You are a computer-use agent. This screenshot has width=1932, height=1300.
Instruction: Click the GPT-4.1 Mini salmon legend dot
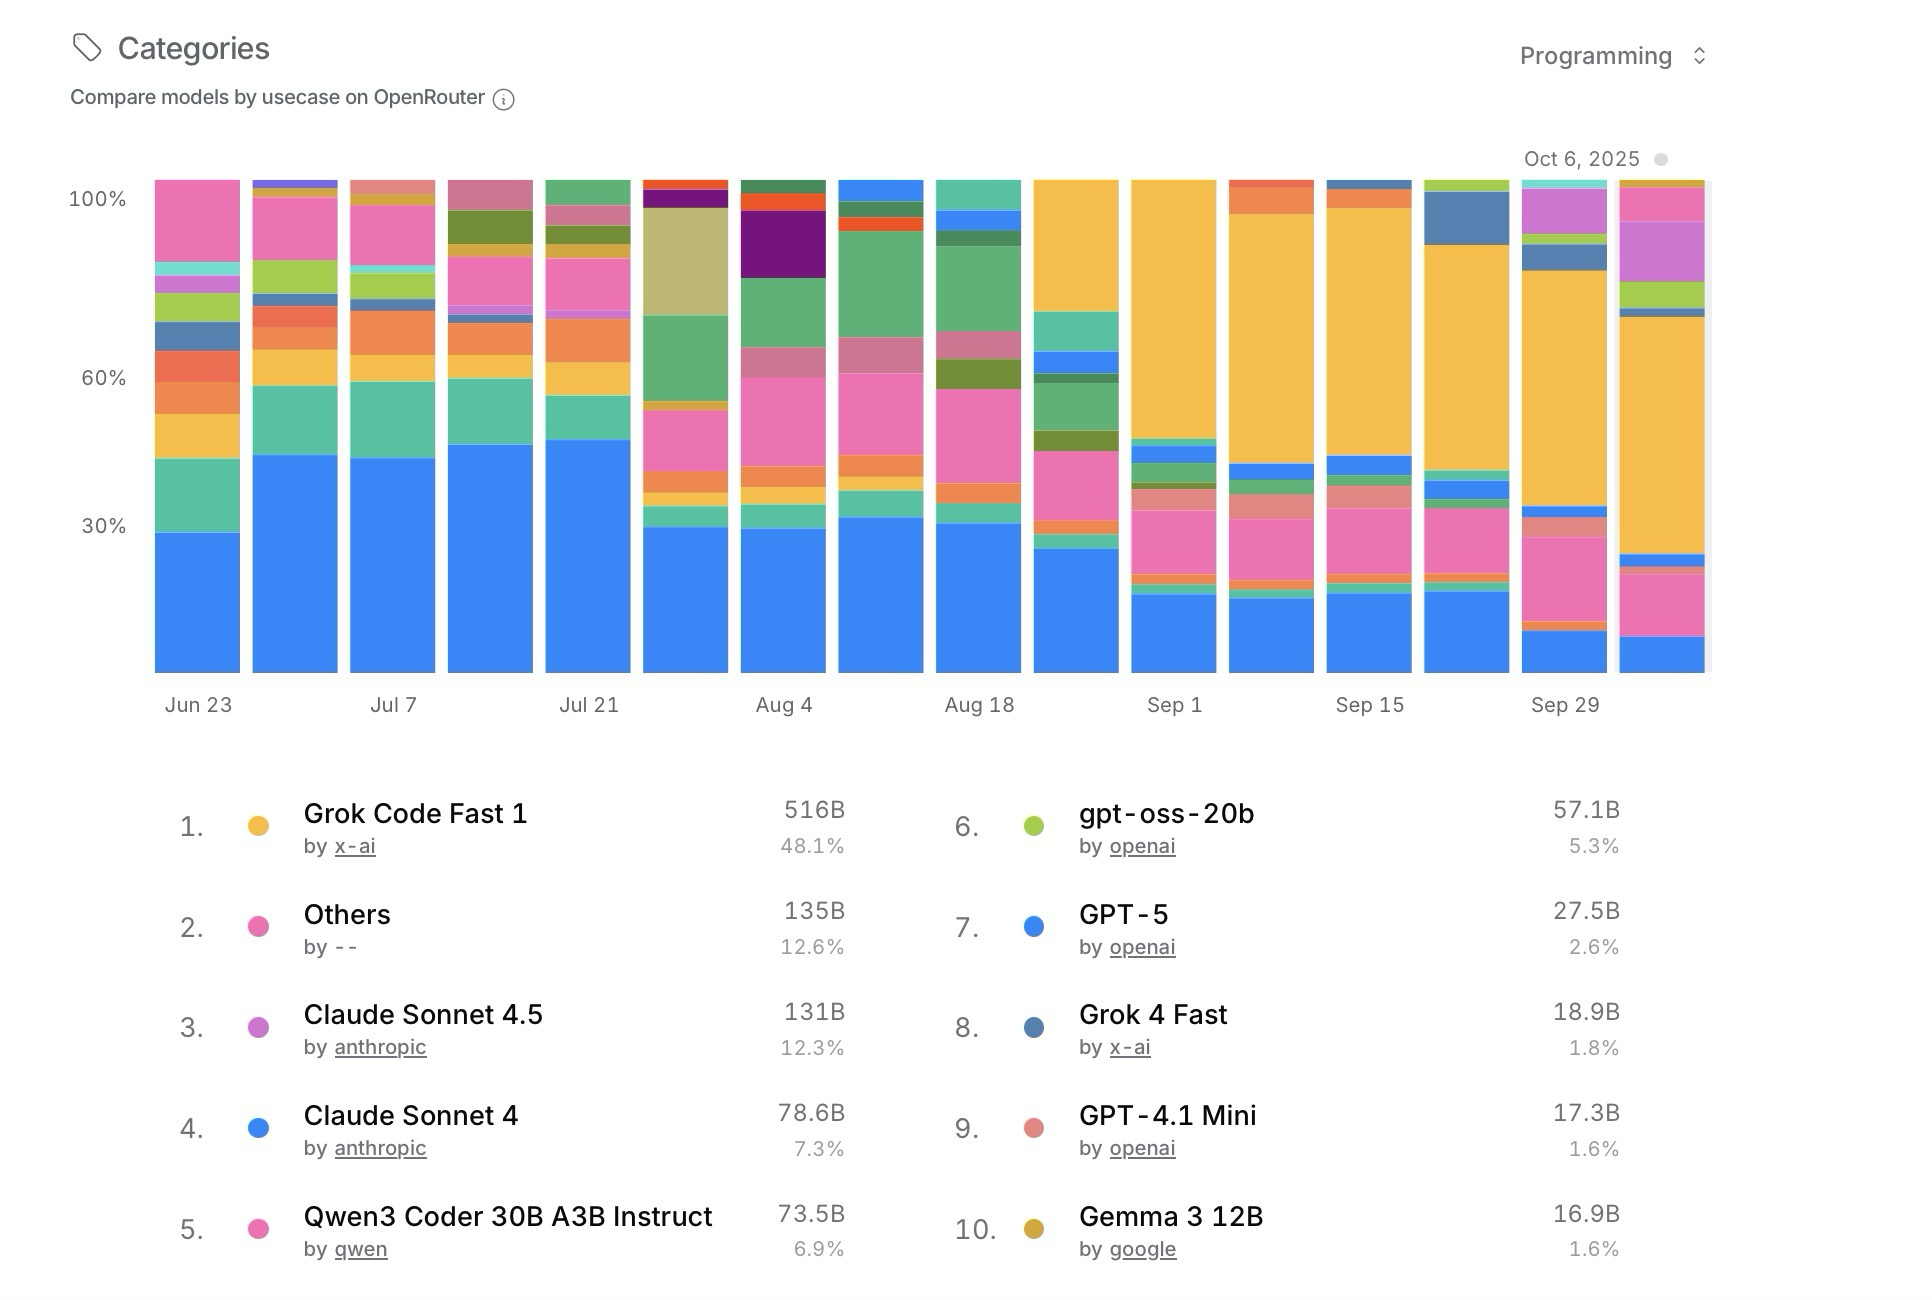coord(1034,1129)
